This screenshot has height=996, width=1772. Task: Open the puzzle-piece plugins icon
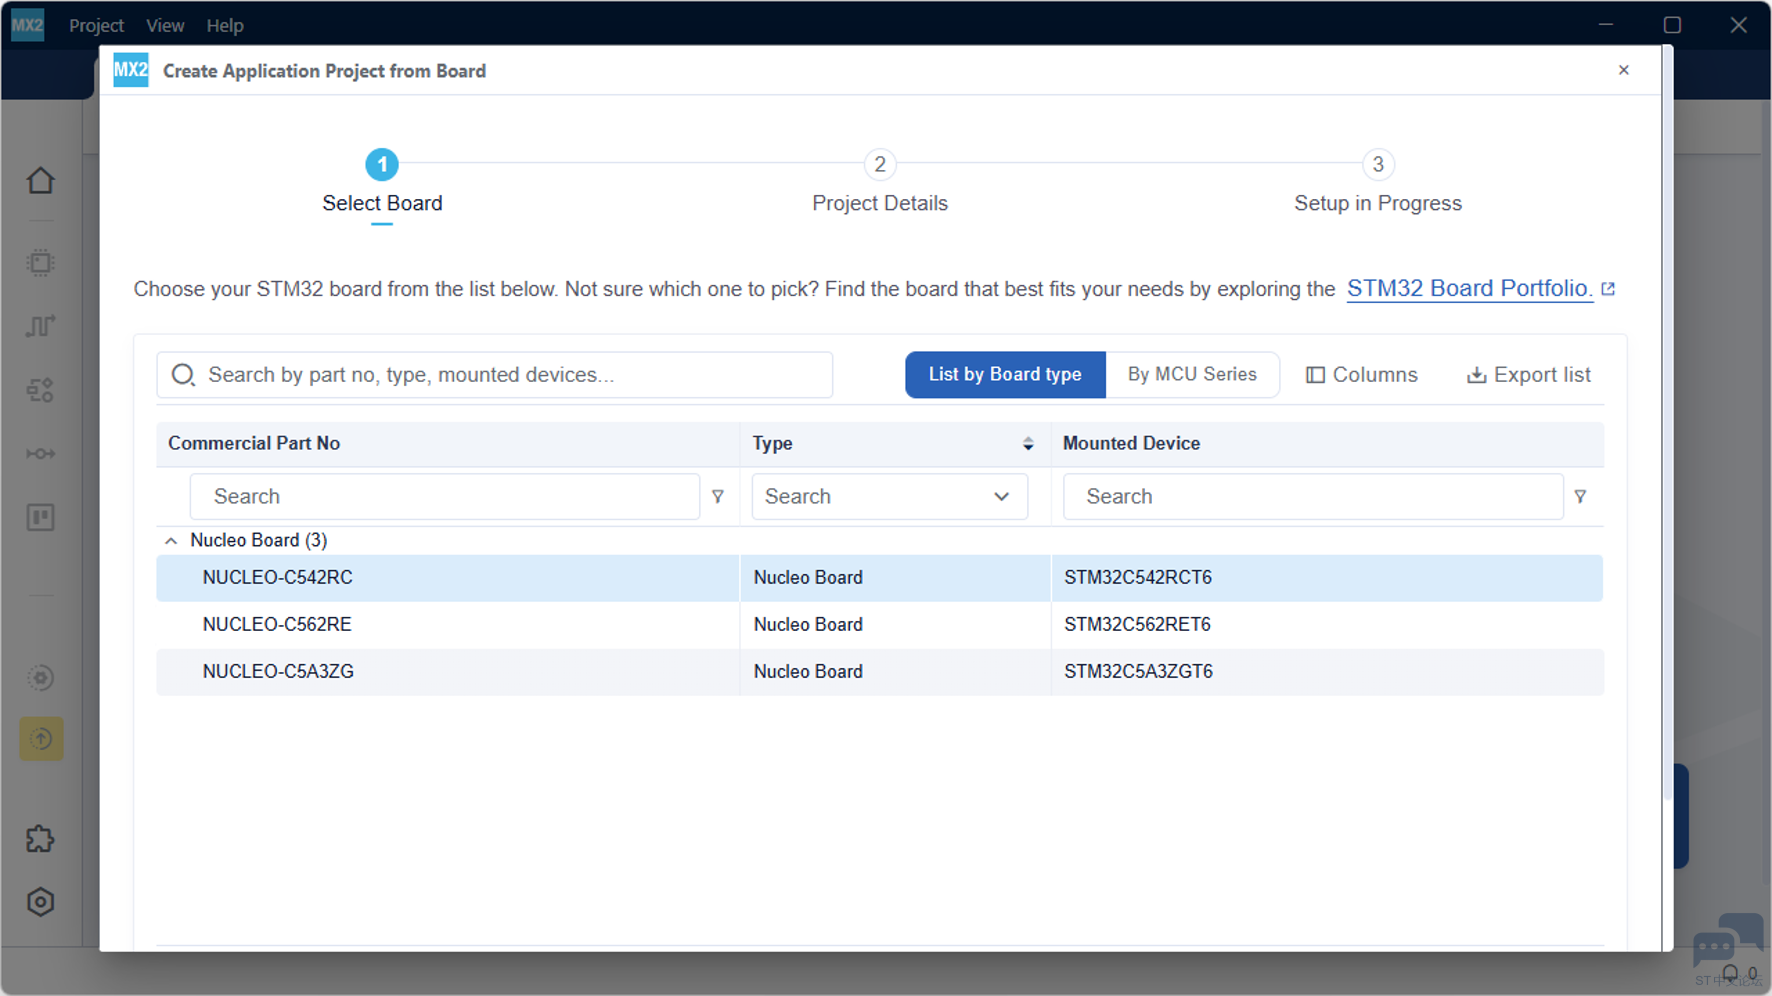[41, 839]
